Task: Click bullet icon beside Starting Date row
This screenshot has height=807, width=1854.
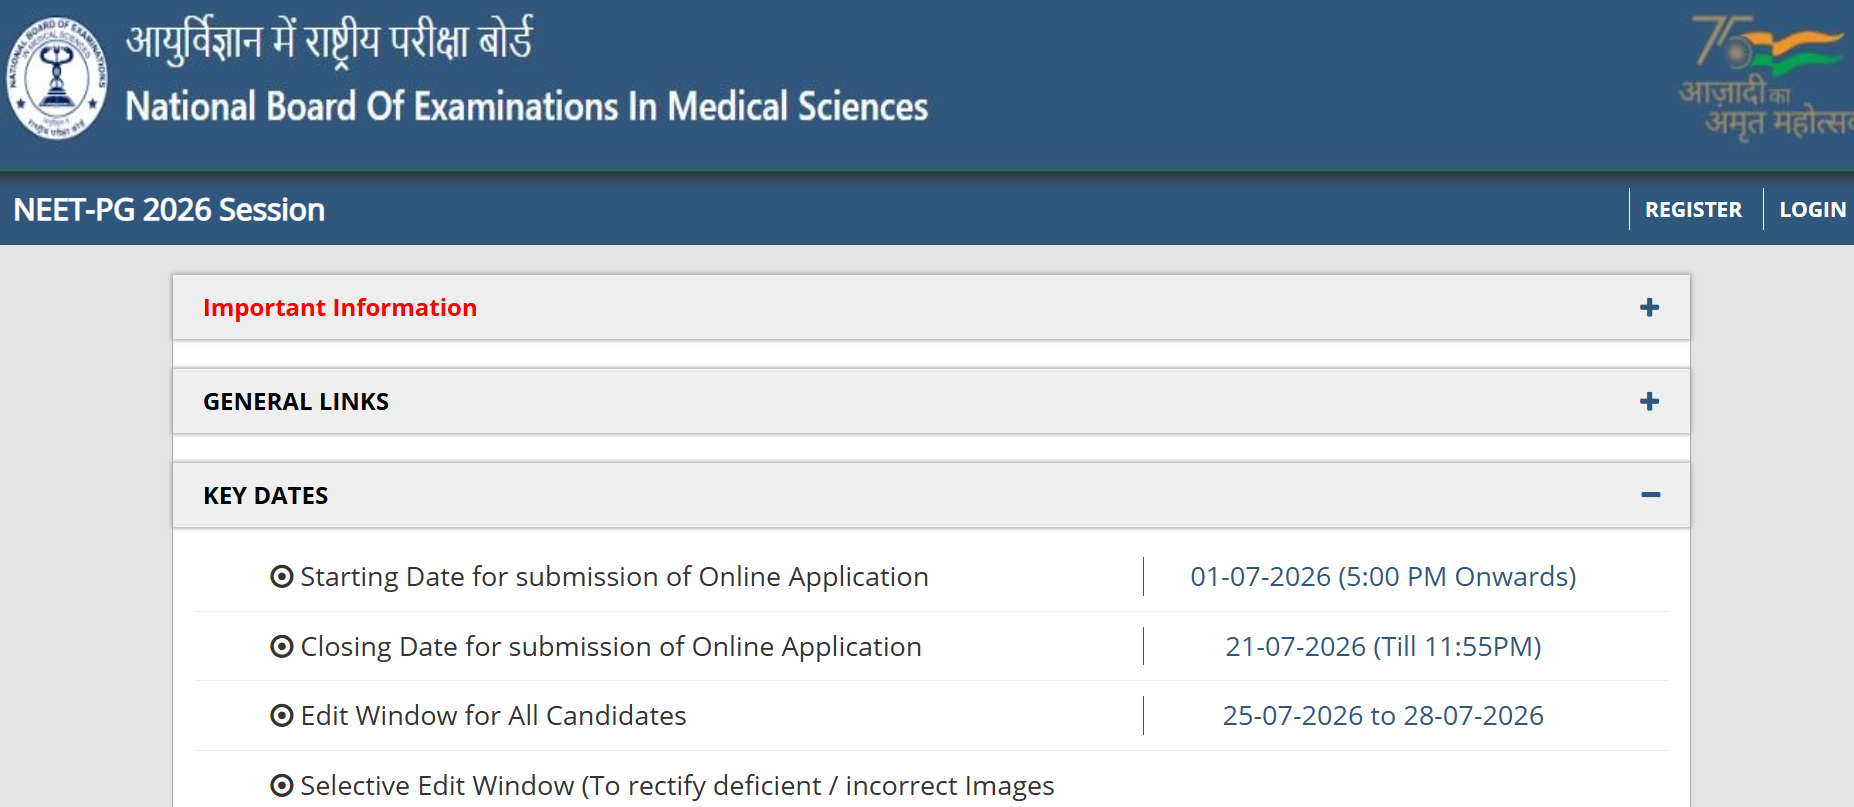Action: pos(282,577)
